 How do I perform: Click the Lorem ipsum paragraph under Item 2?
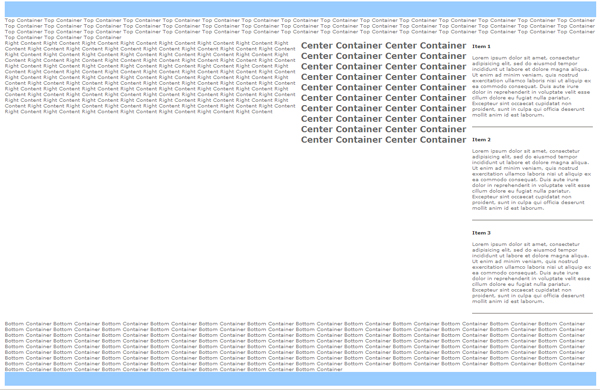coord(532,179)
